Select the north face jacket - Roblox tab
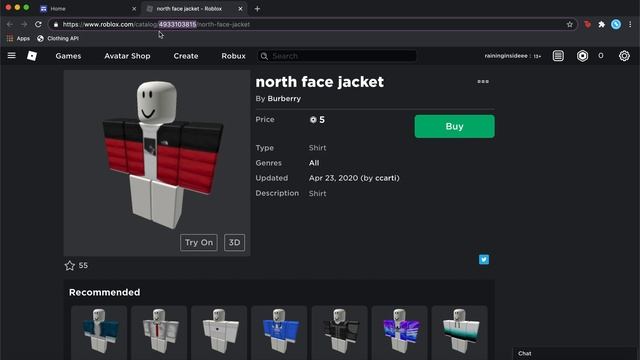The width and height of the screenshot is (640, 360). [194, 9]
